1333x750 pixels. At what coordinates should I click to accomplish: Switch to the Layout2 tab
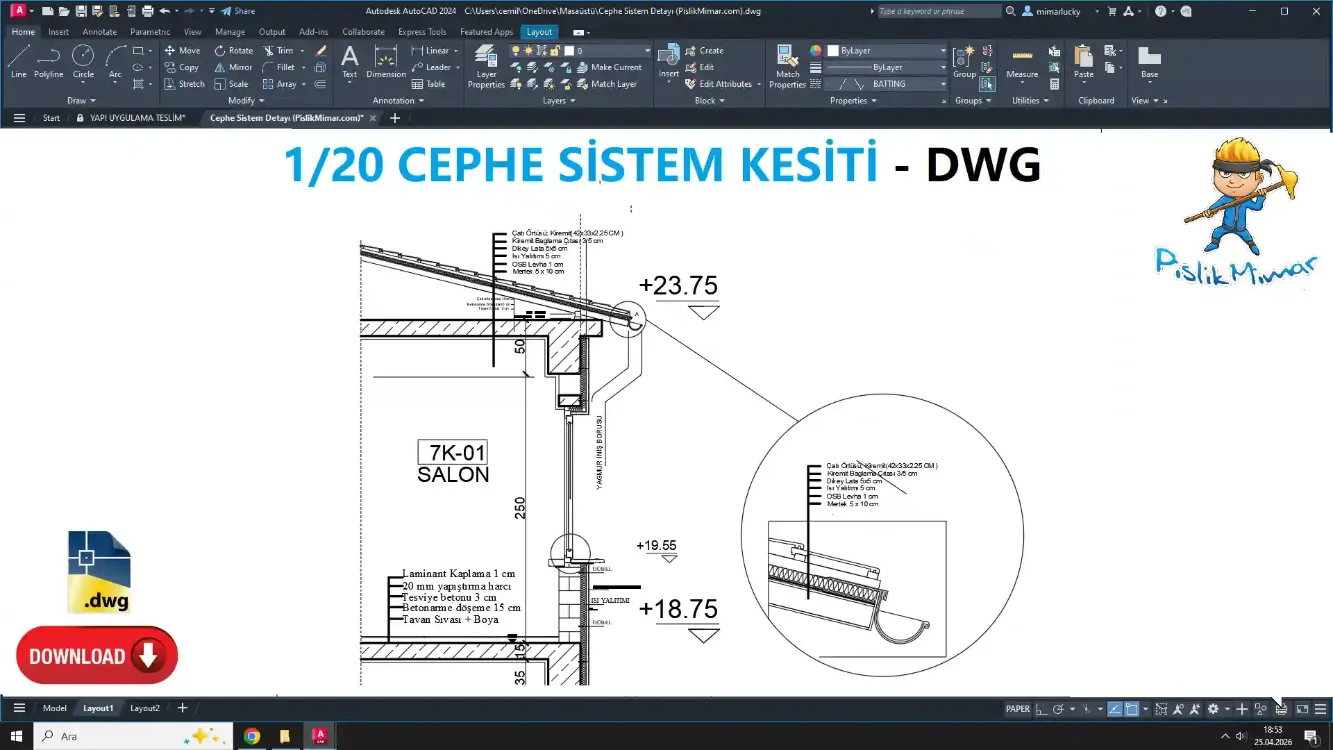[145, 708]
